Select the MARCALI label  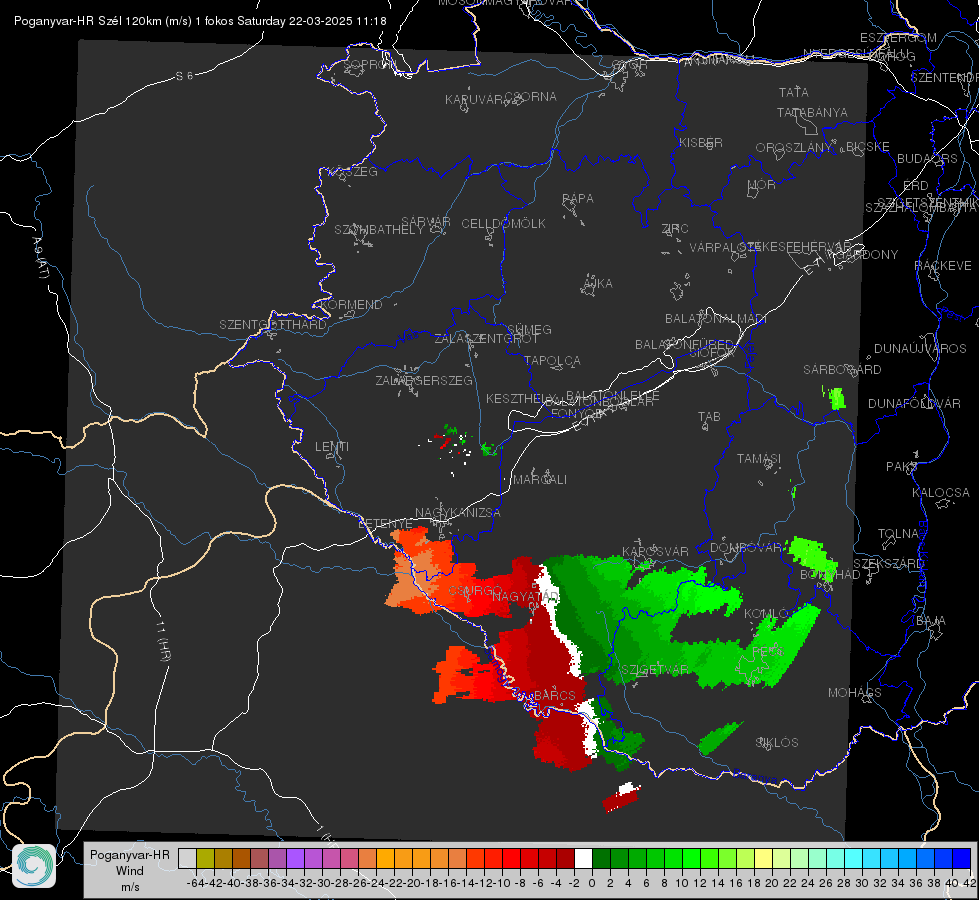coord(540,480)
